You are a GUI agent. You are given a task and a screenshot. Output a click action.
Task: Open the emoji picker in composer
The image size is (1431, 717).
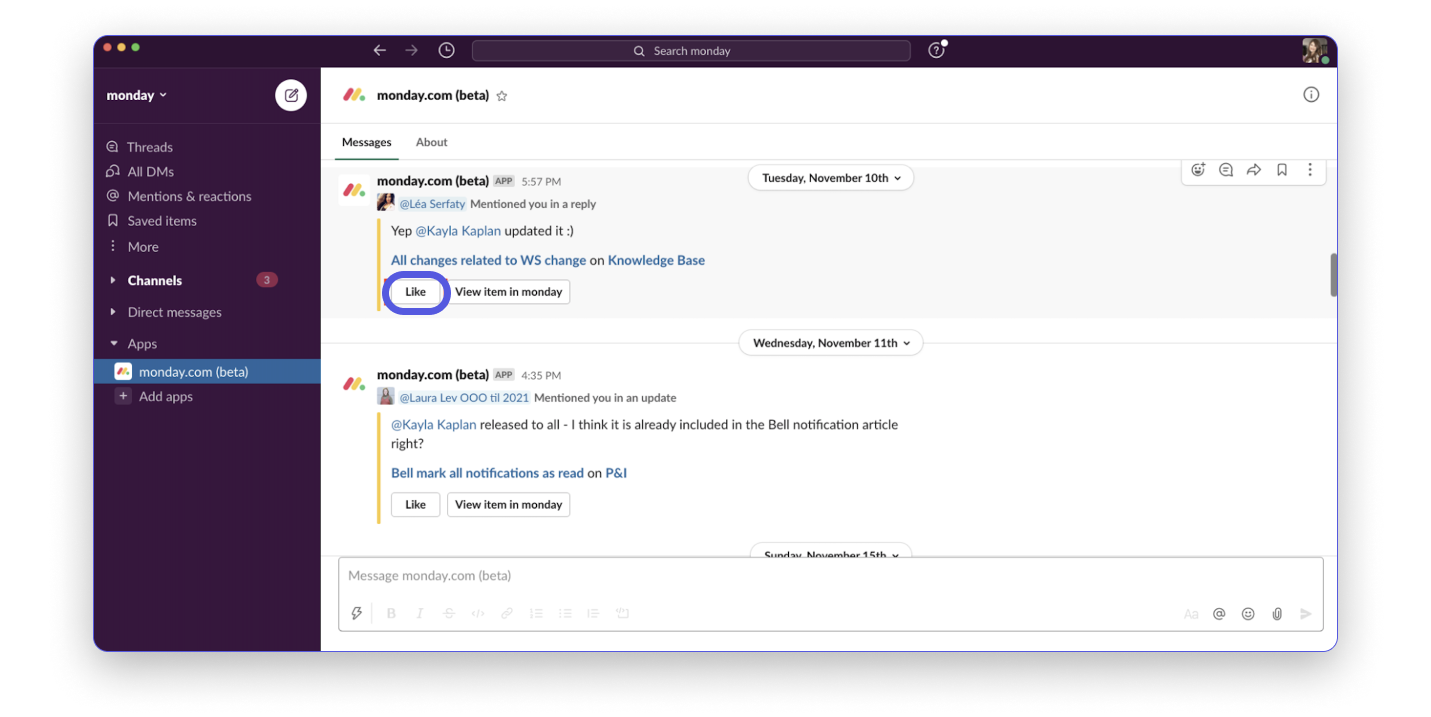point(1248,614)
